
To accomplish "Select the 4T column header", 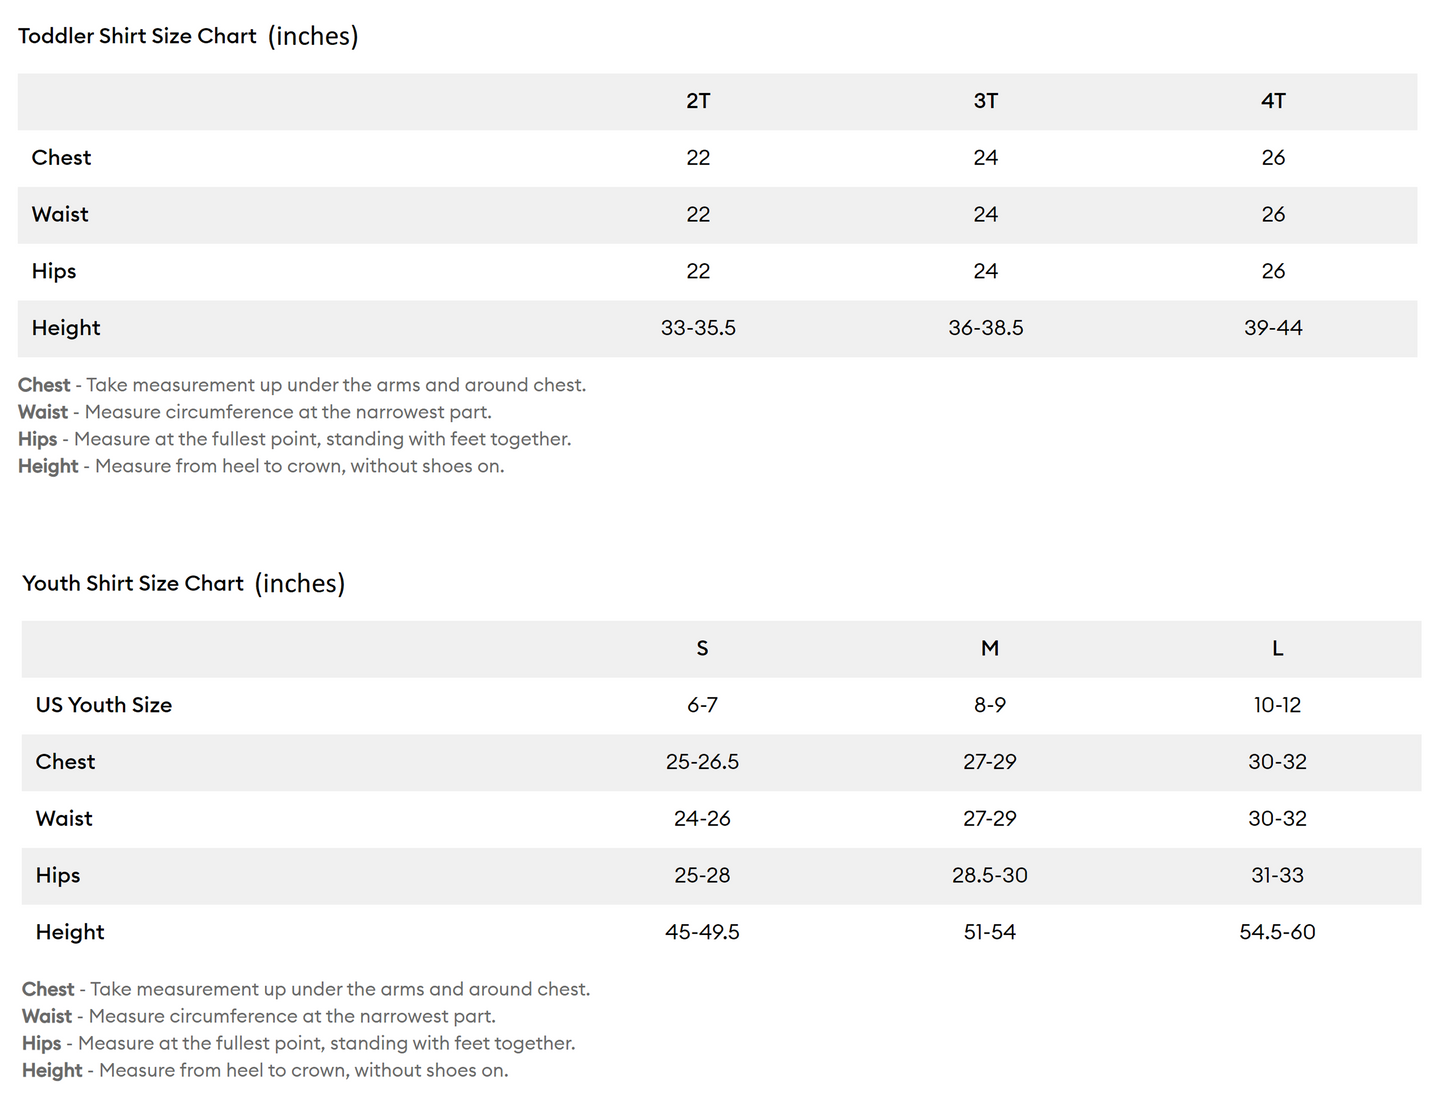I will [x=1273, y=101].
